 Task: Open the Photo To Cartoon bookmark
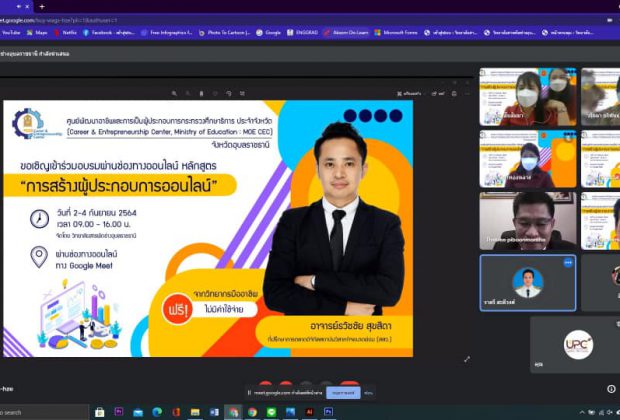pos(225,32)
